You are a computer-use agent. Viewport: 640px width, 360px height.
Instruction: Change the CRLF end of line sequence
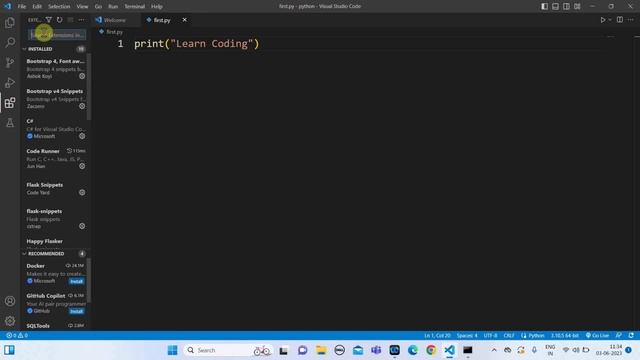(x=509, y=336)
